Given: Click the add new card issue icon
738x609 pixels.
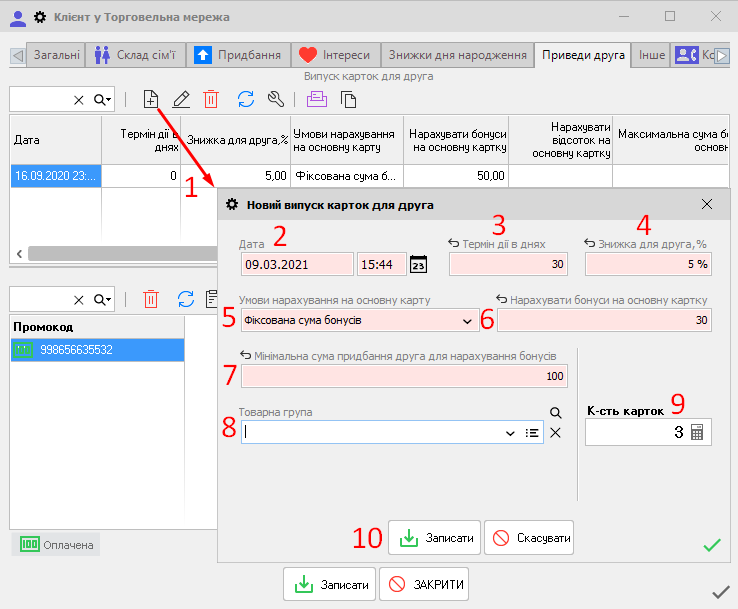Looking at the screenshot, I should [x=150, y=99].
